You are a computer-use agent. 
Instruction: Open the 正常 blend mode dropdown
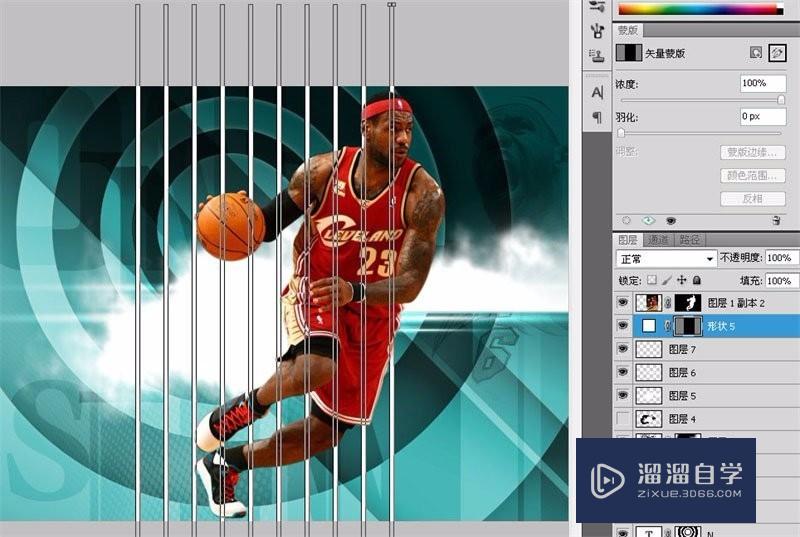pos(666,259)
